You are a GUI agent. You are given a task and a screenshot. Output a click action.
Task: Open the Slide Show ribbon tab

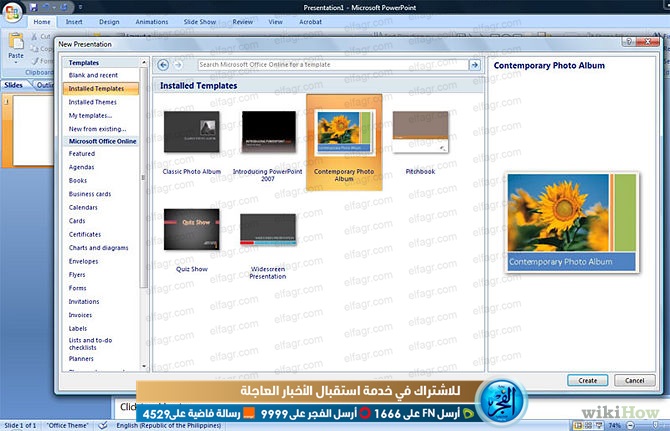tap(200, 22)
